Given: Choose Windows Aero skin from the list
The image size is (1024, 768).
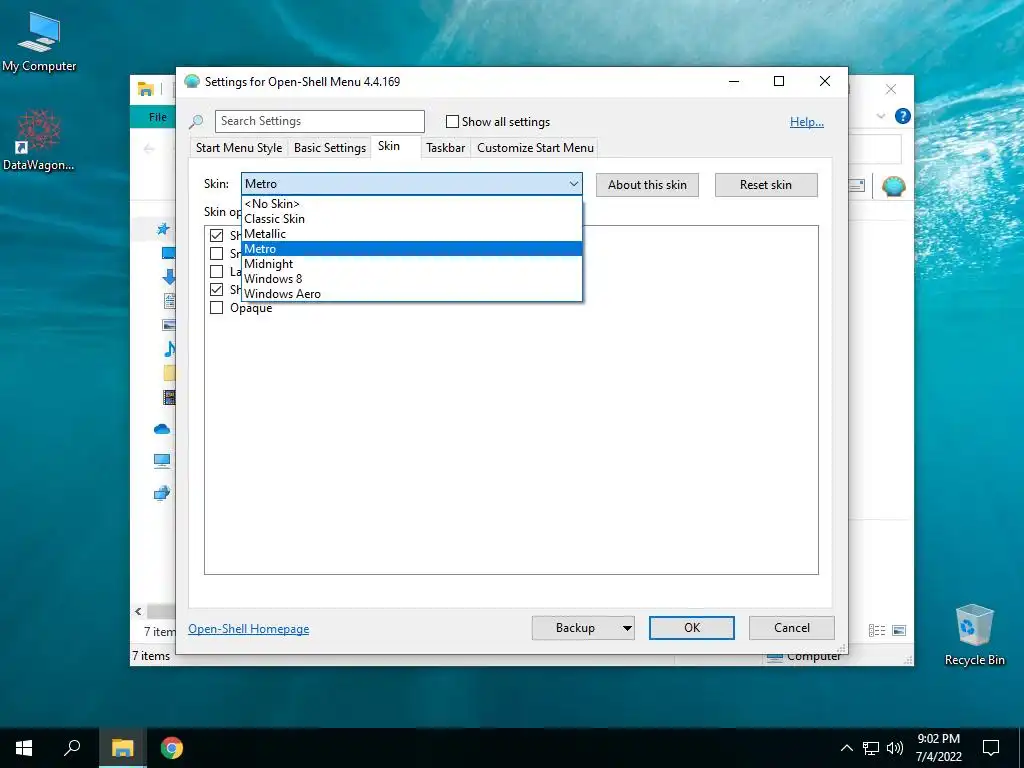Looking at the screenshot, I should pyautogui.click(x=411, y=294).
